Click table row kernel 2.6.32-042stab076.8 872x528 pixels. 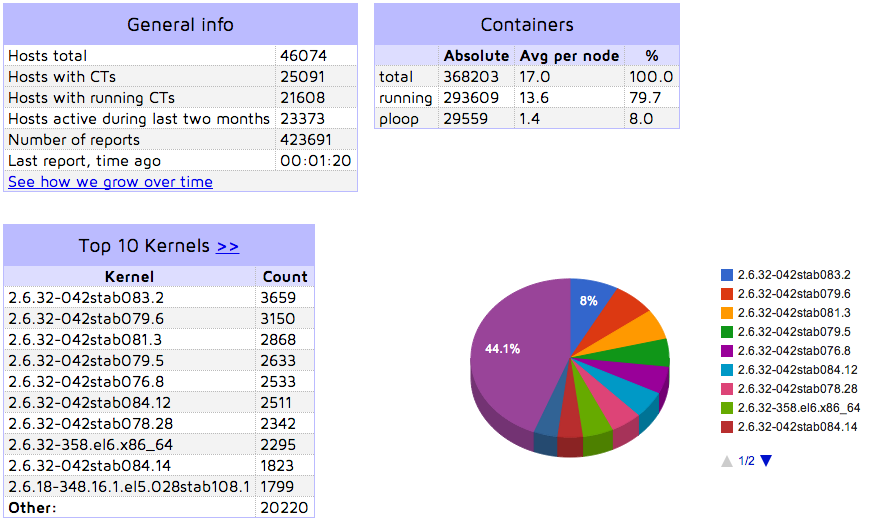(159, 382)
